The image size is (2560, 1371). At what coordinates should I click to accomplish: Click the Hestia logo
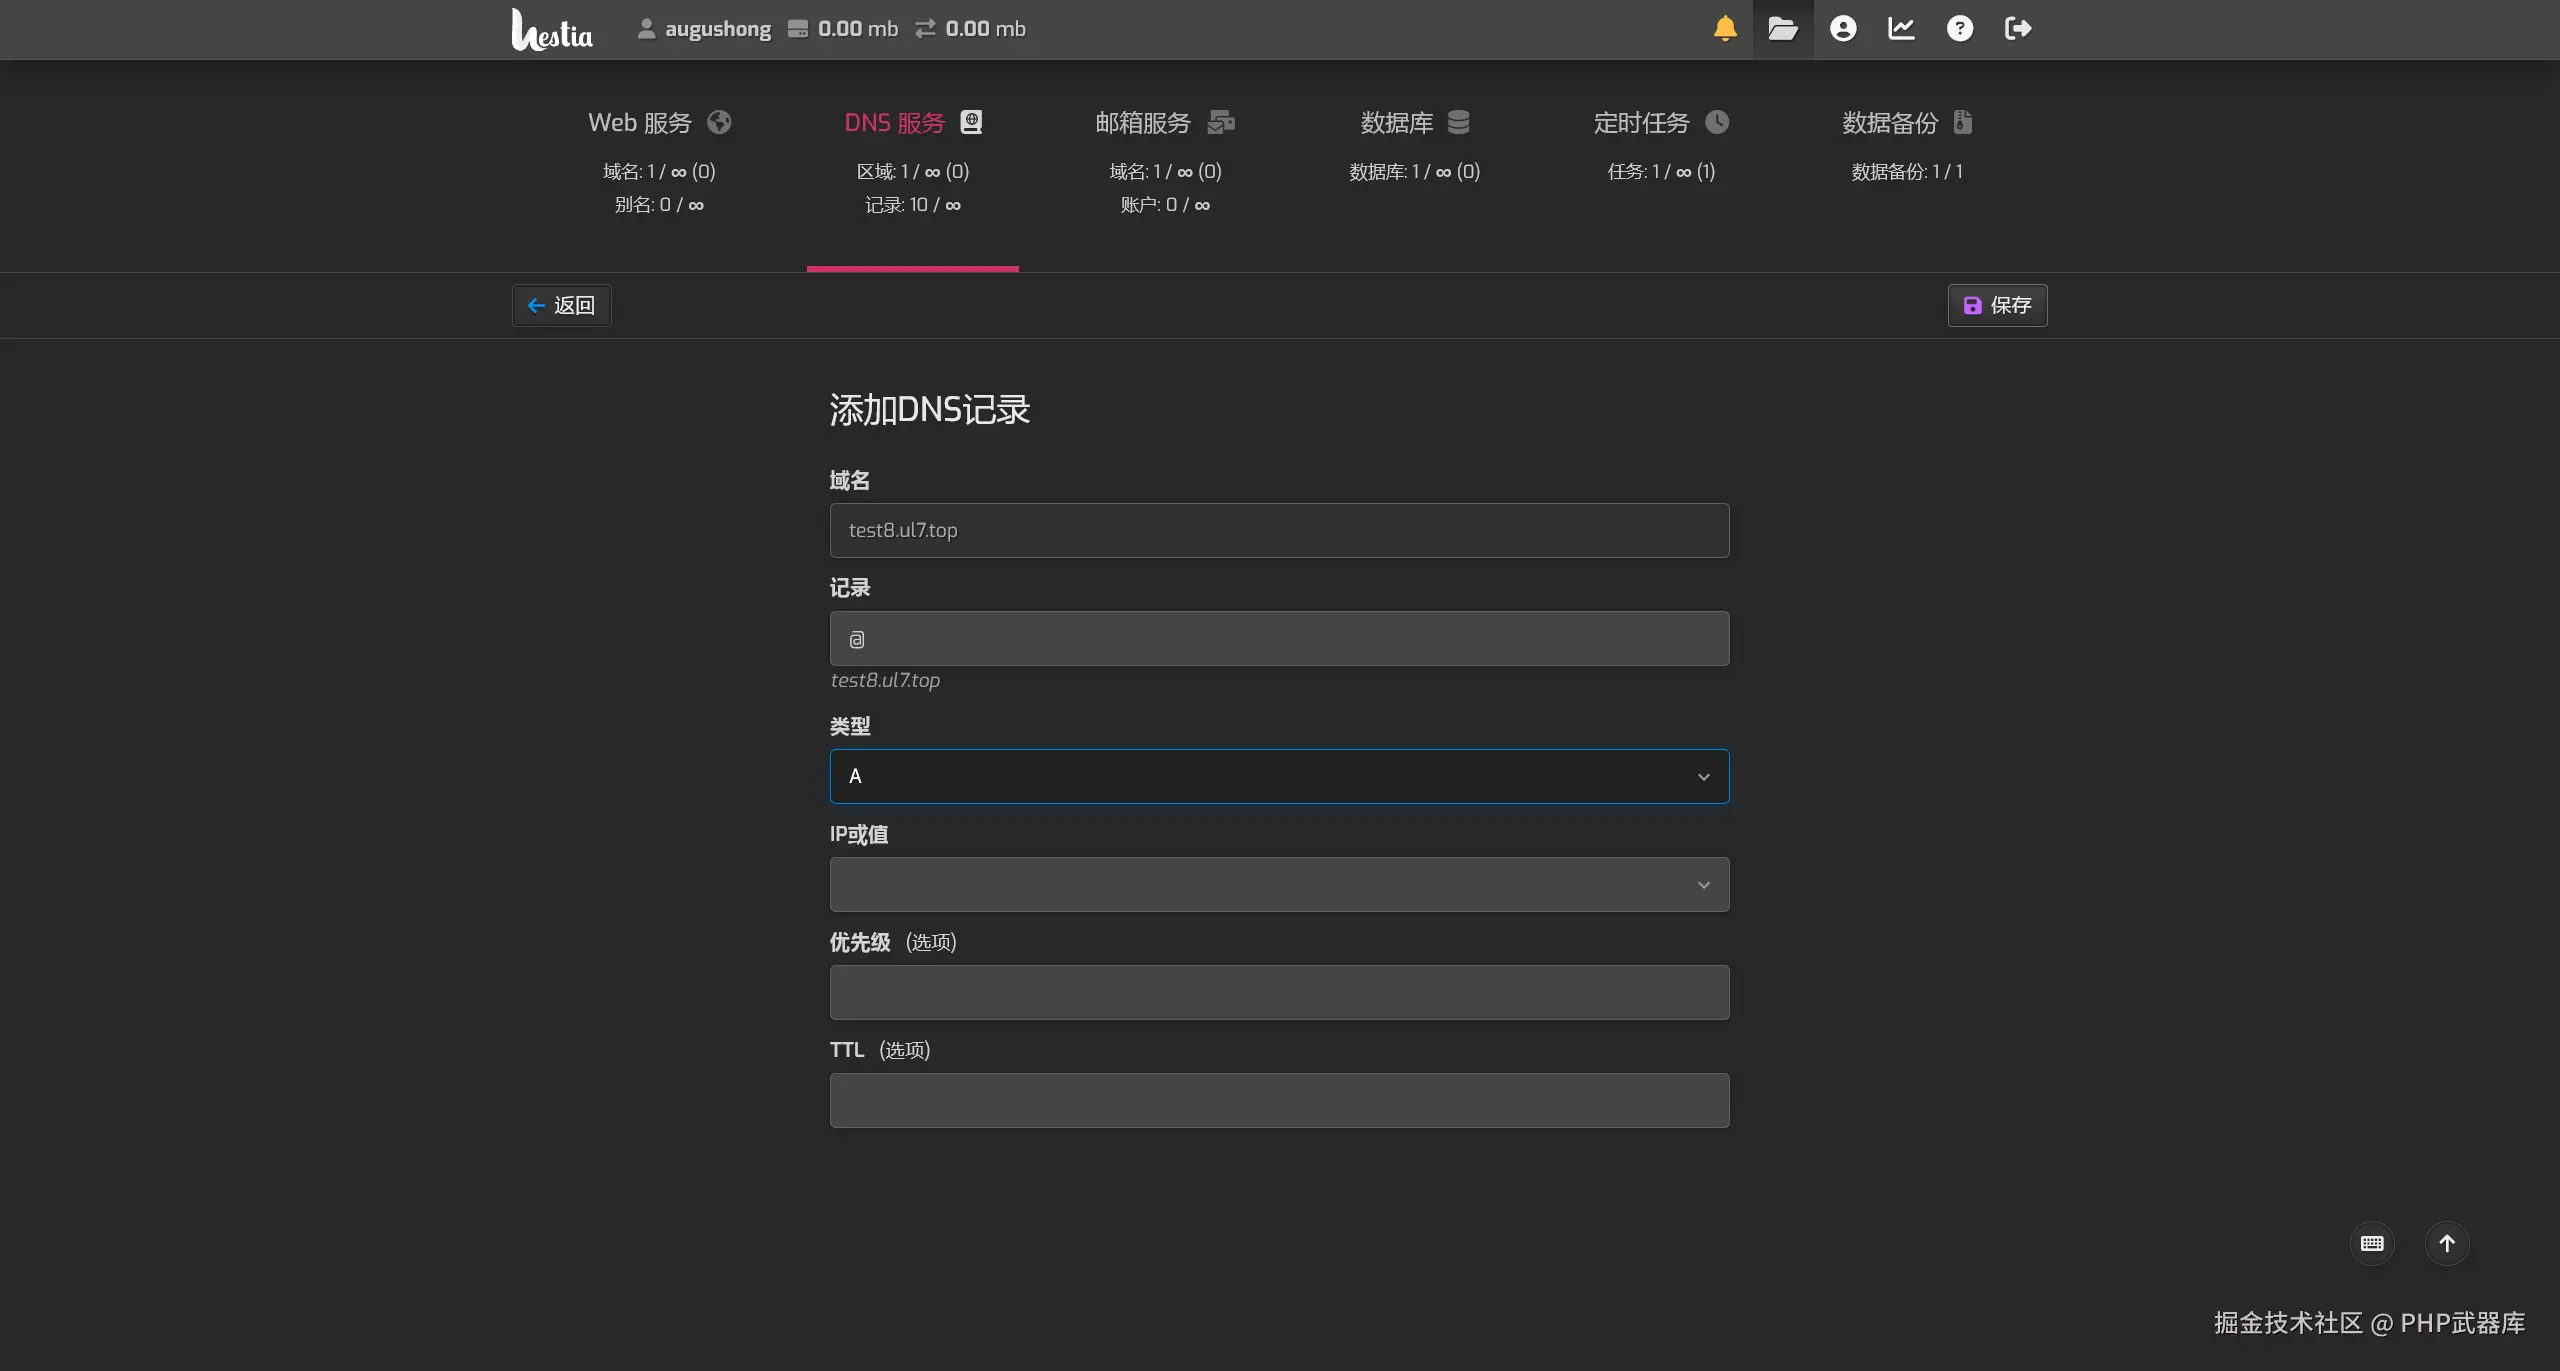coord(552,30)
